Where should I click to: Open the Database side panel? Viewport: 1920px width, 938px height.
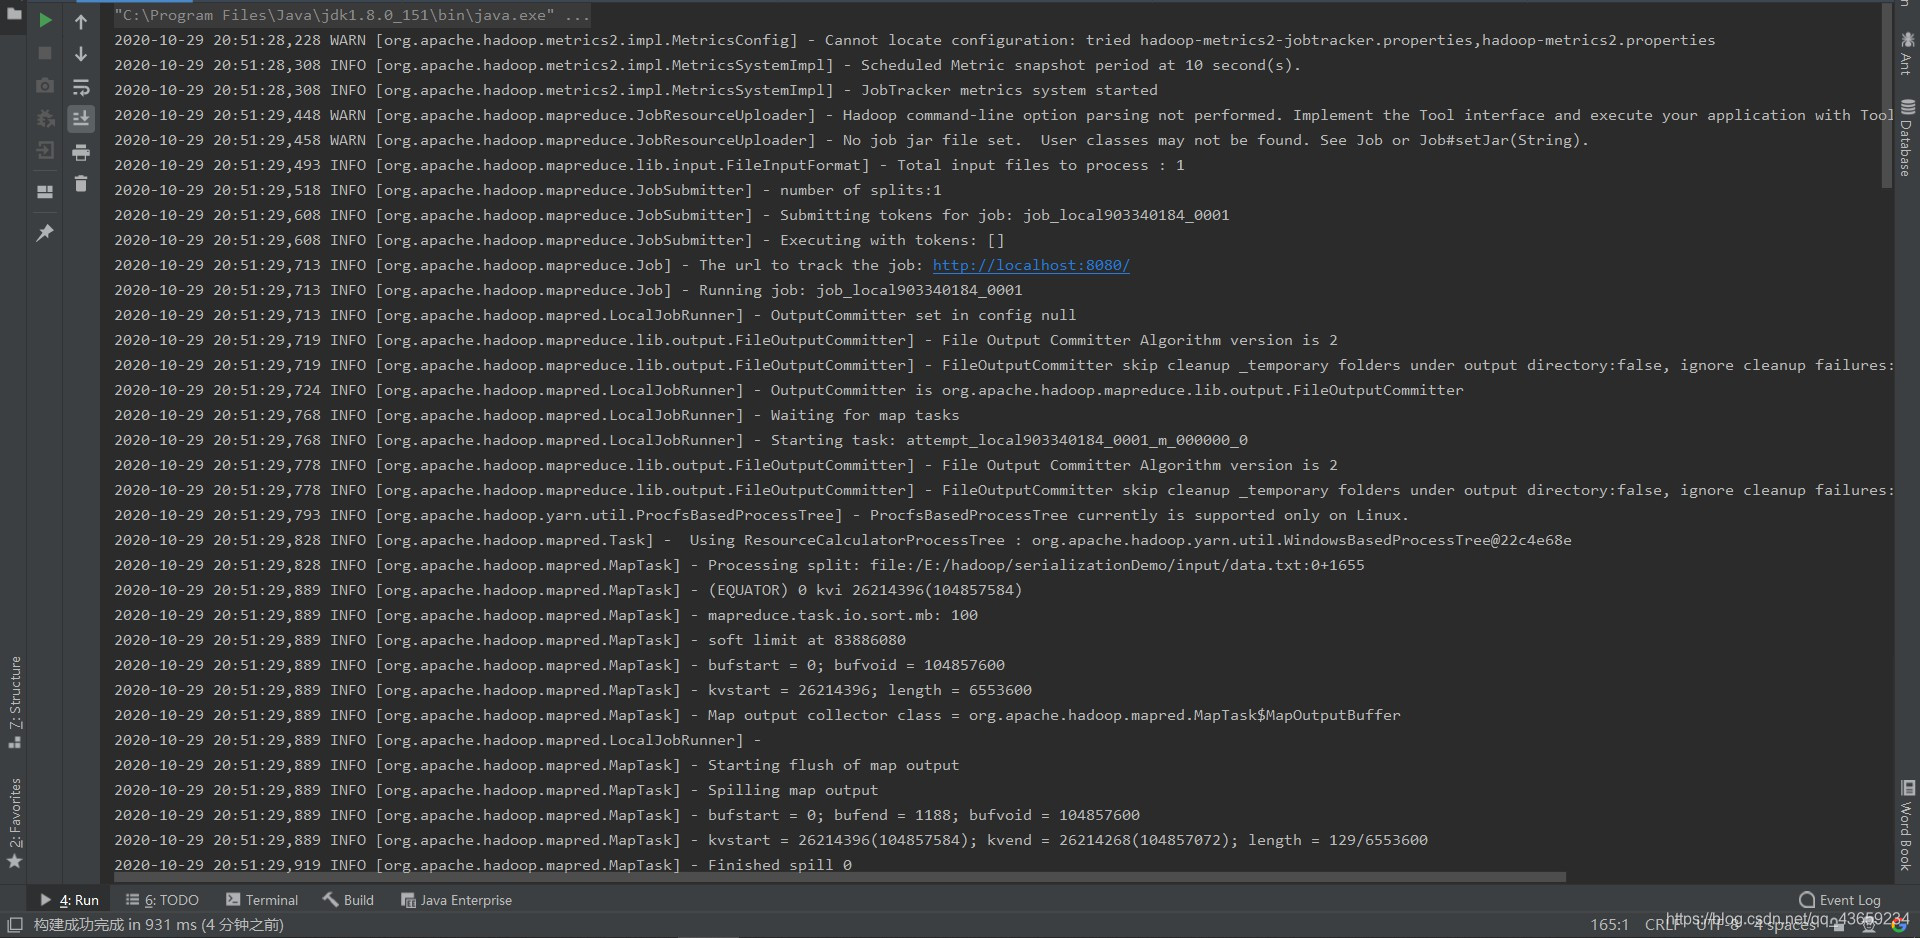(x=1907, y=137)
